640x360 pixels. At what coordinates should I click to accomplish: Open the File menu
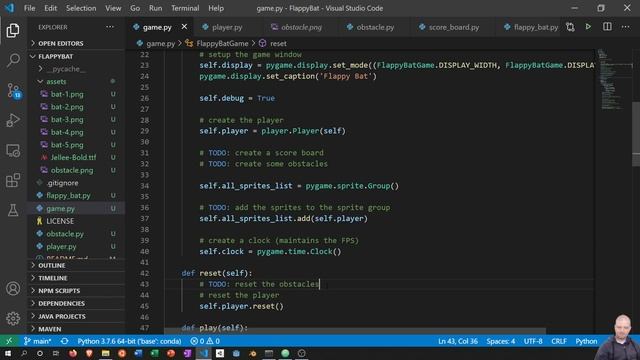29,8
